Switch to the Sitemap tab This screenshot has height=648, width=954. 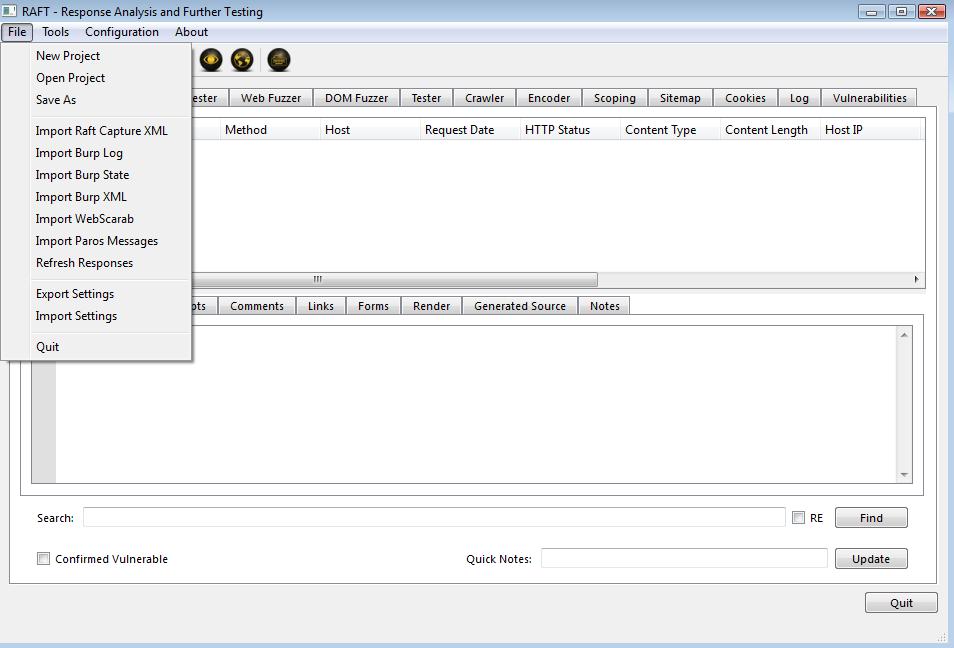coord(680,98)
